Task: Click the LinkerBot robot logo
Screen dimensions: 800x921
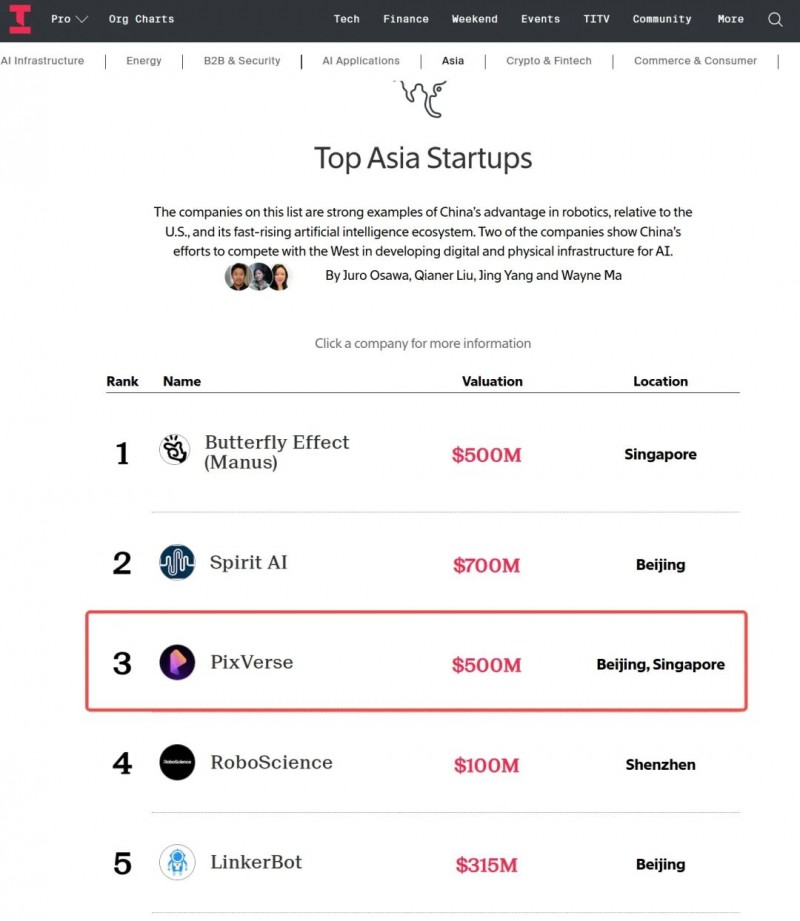Action: click(x=177, y=862)
